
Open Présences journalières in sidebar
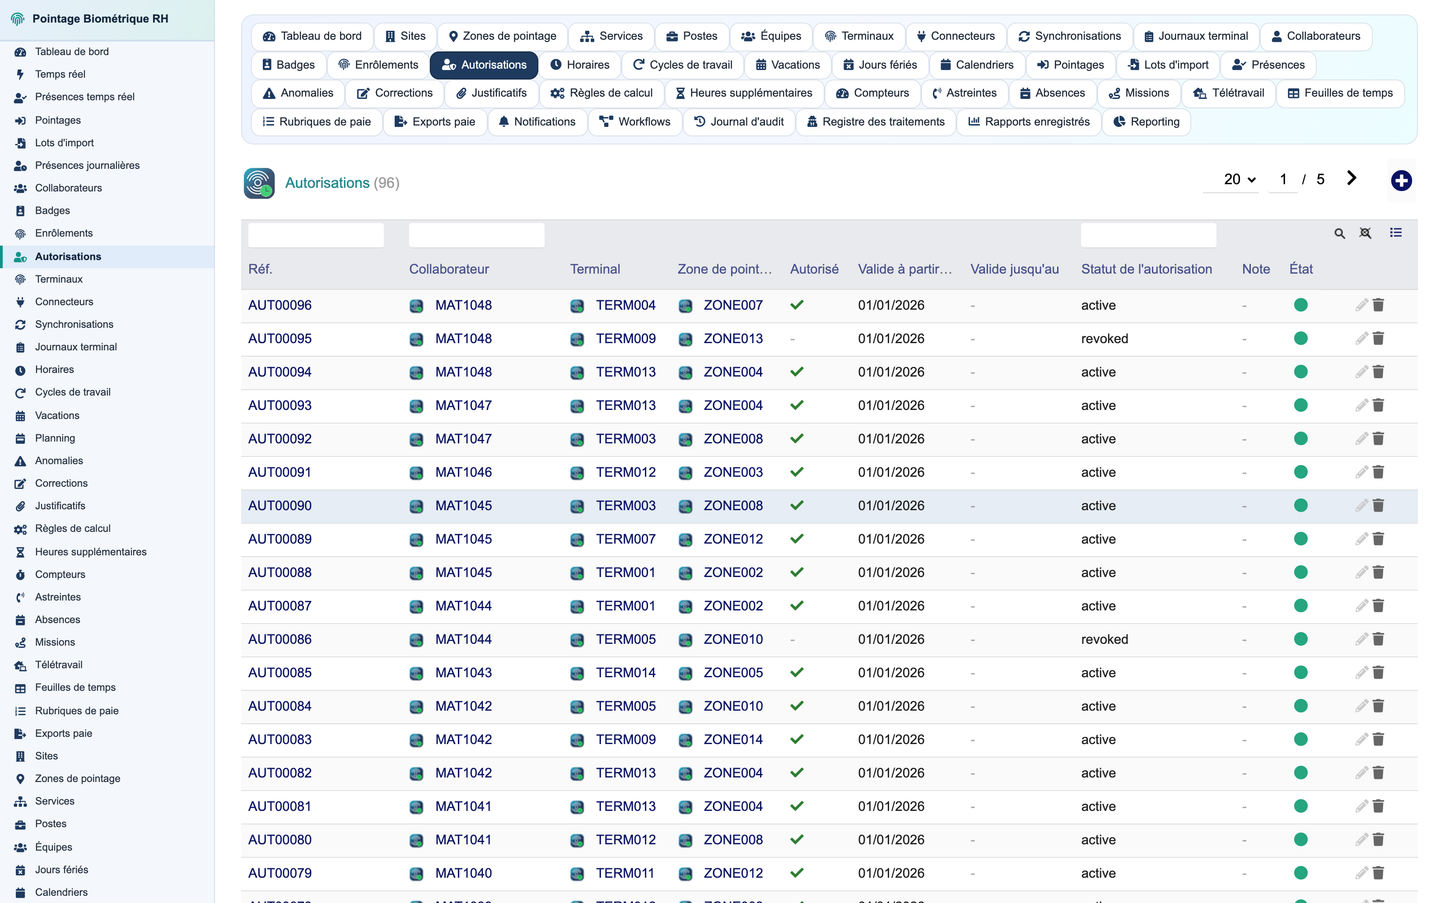(87, 165)
